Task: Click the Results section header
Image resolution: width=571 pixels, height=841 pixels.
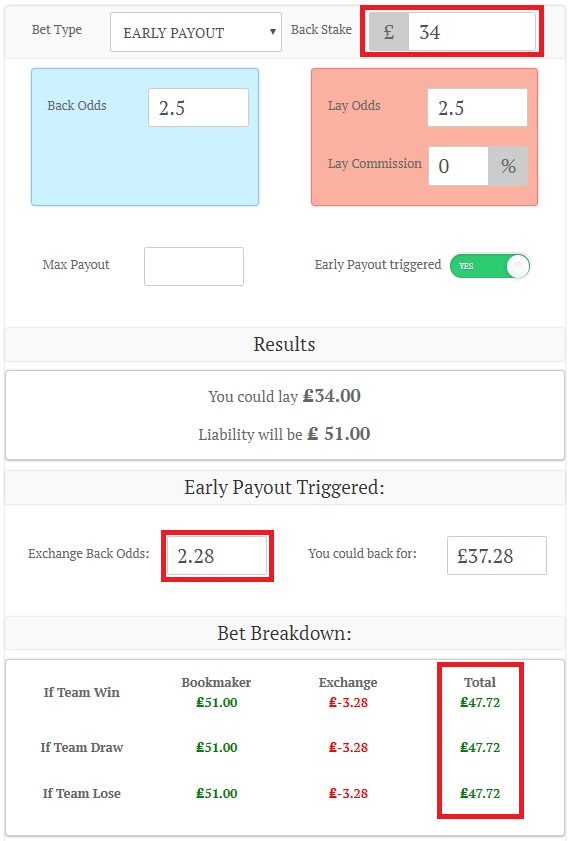Action: tap(285, 344)
